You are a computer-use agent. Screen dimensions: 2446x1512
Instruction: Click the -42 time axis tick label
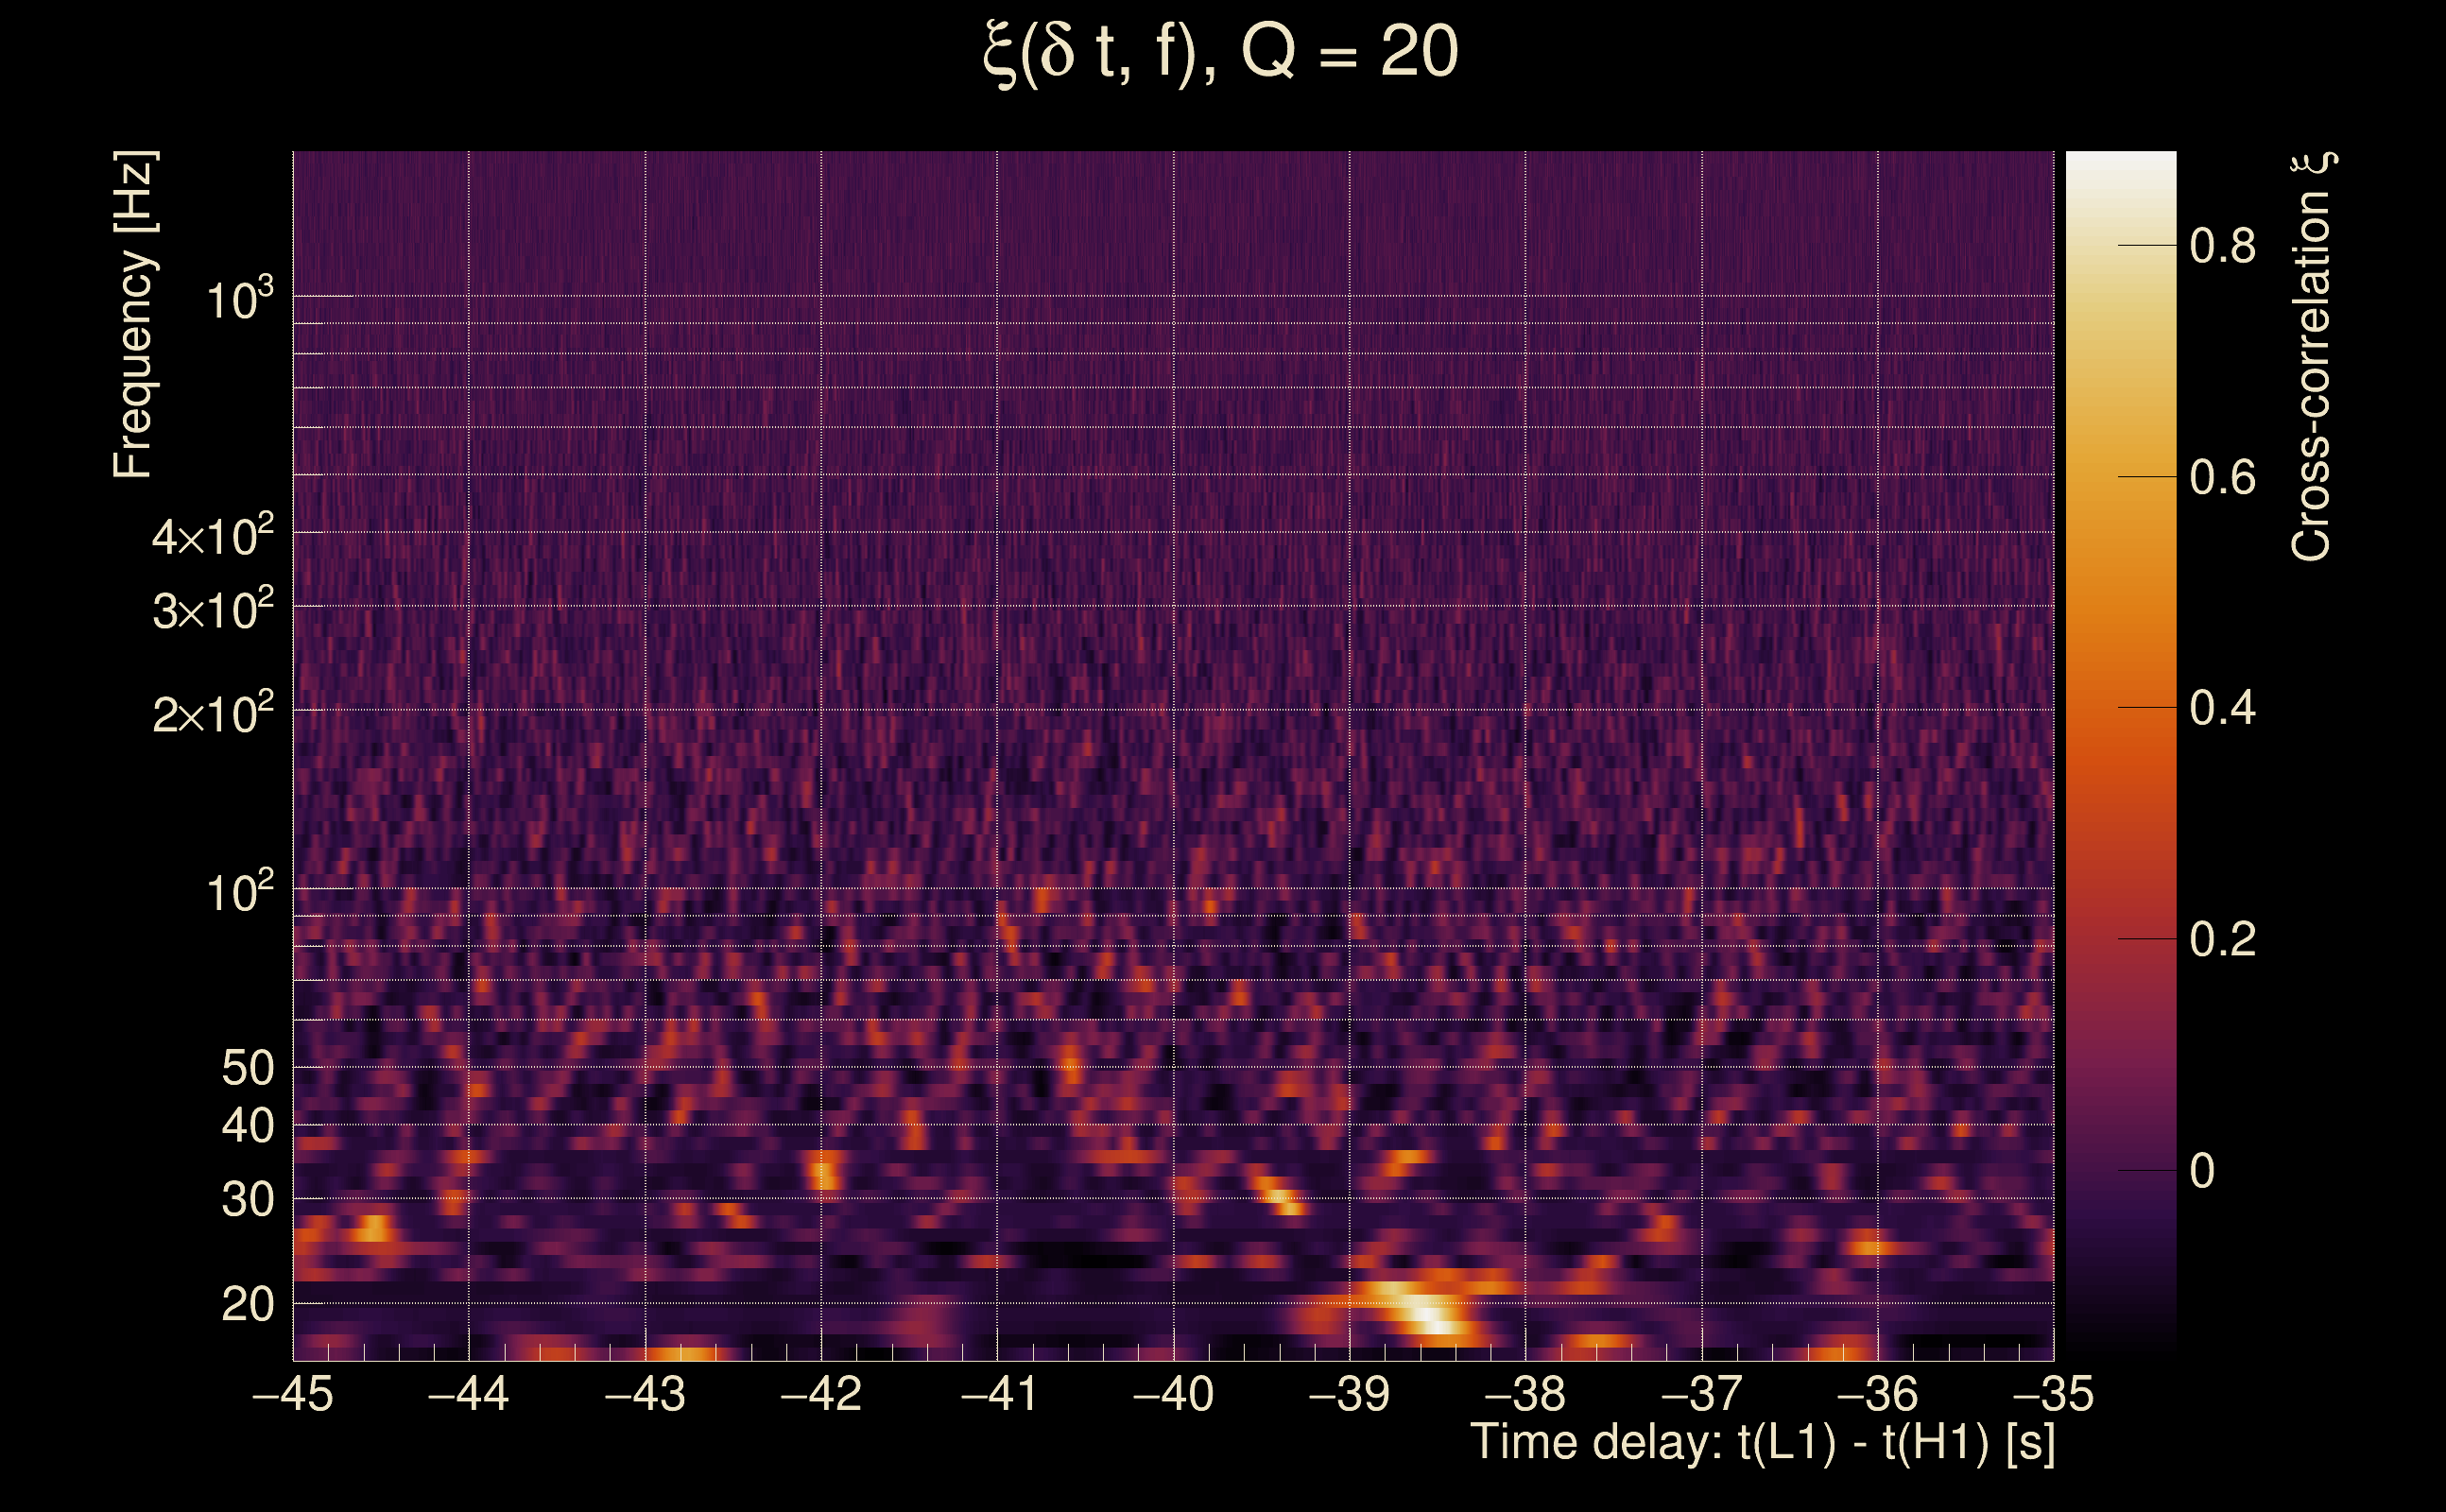(x=820, y=1394)
